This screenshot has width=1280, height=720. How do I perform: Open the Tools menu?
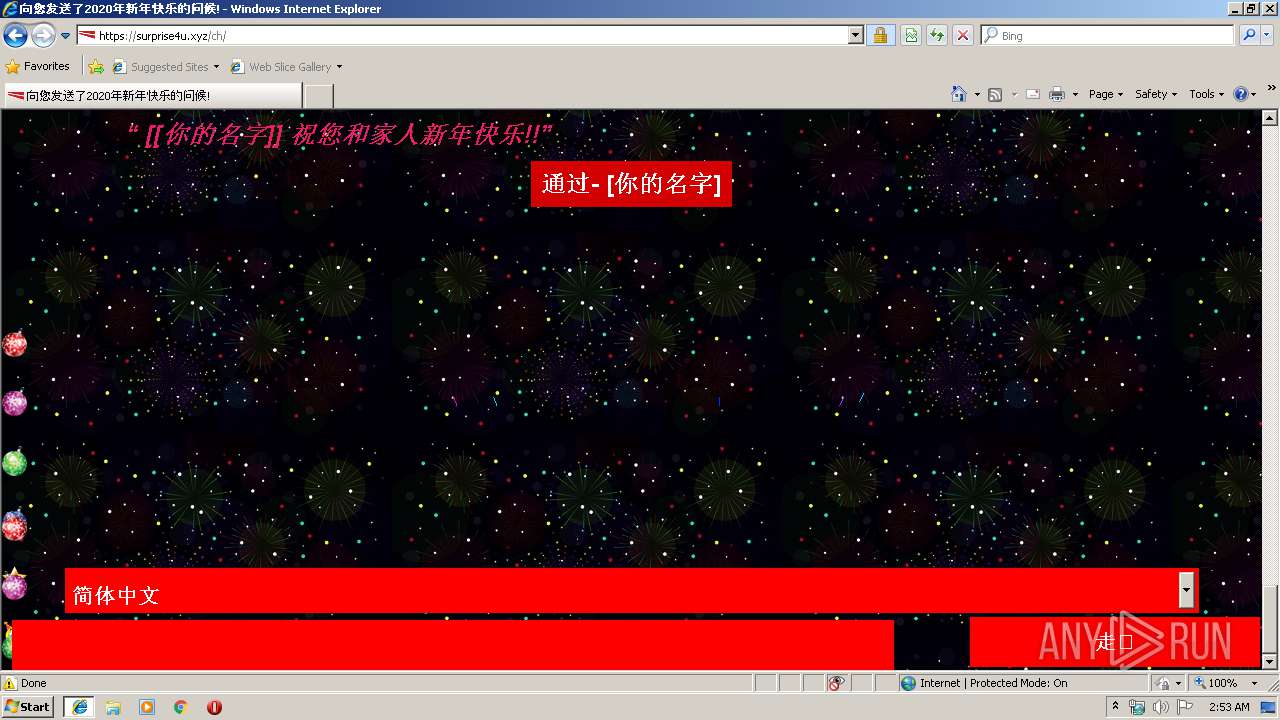pos(1207,94)
